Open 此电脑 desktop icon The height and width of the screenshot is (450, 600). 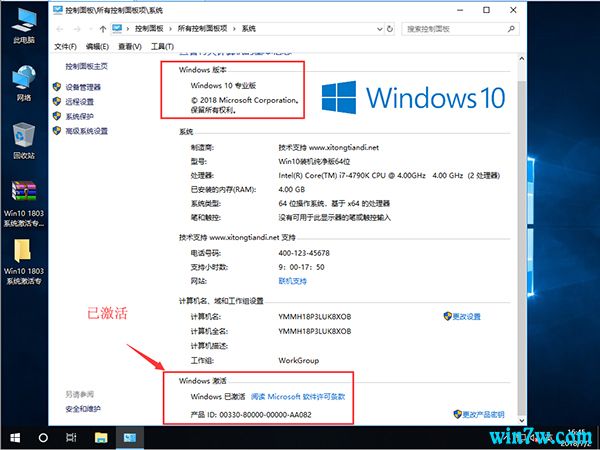(x=24, y=25)
